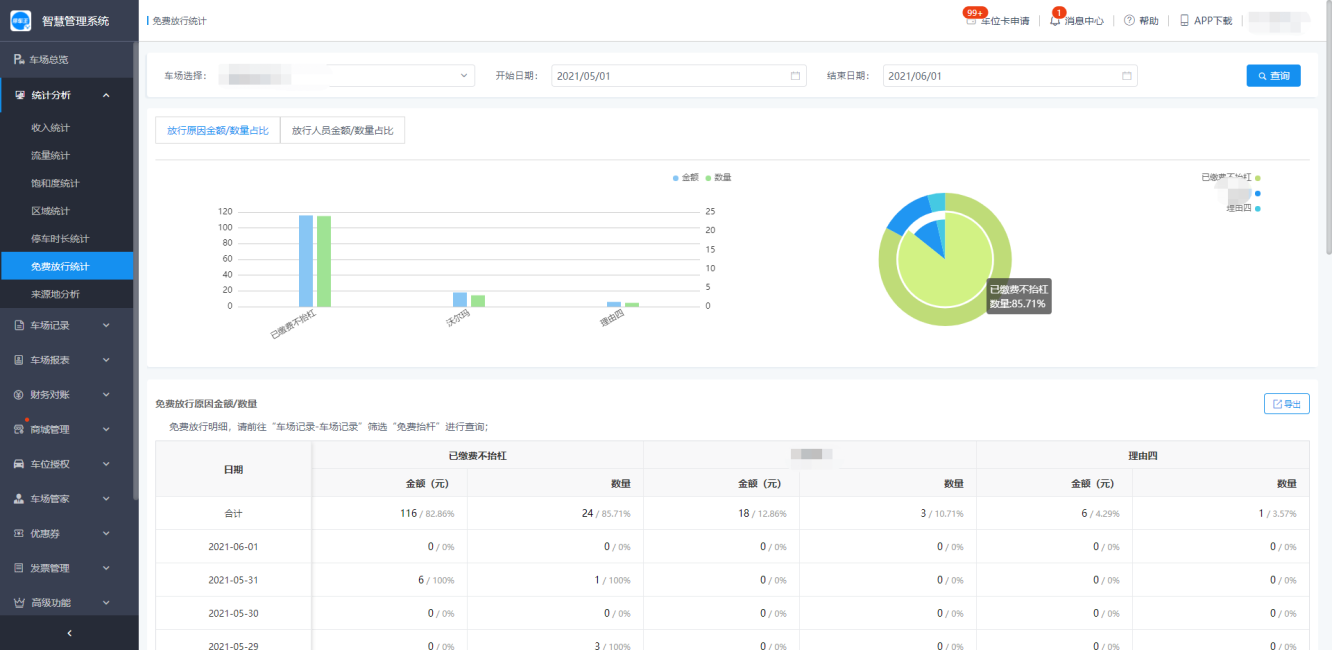Click the 车场总览 parking icon
The image size is (1332, 650).
(19, 60)
